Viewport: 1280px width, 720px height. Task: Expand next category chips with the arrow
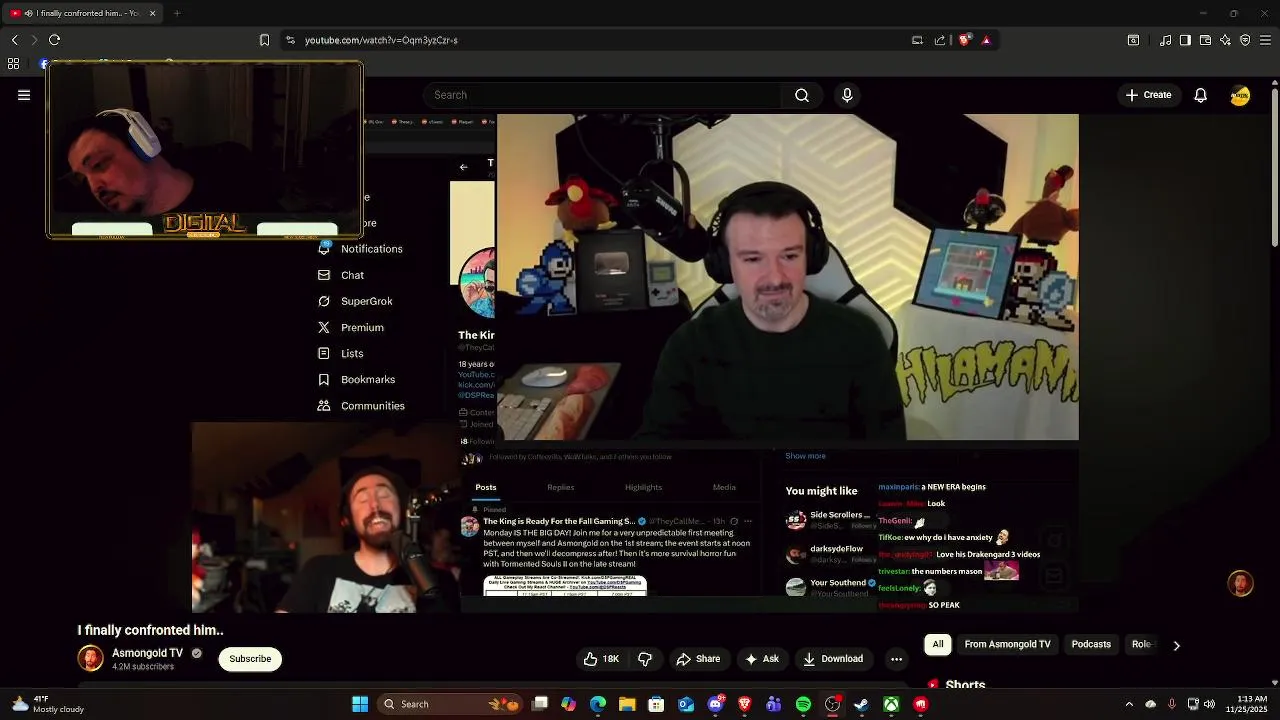click(1176, 645)
